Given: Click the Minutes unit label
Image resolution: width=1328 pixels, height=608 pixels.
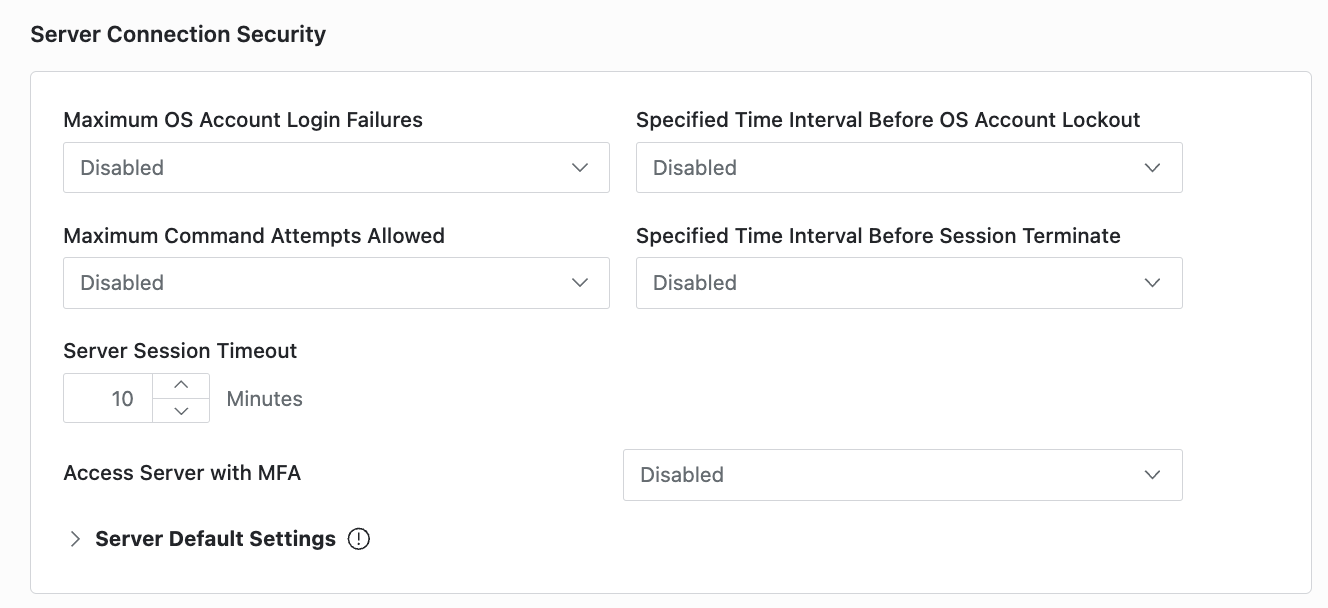Looking at the screenshot, I should point(264,399).
